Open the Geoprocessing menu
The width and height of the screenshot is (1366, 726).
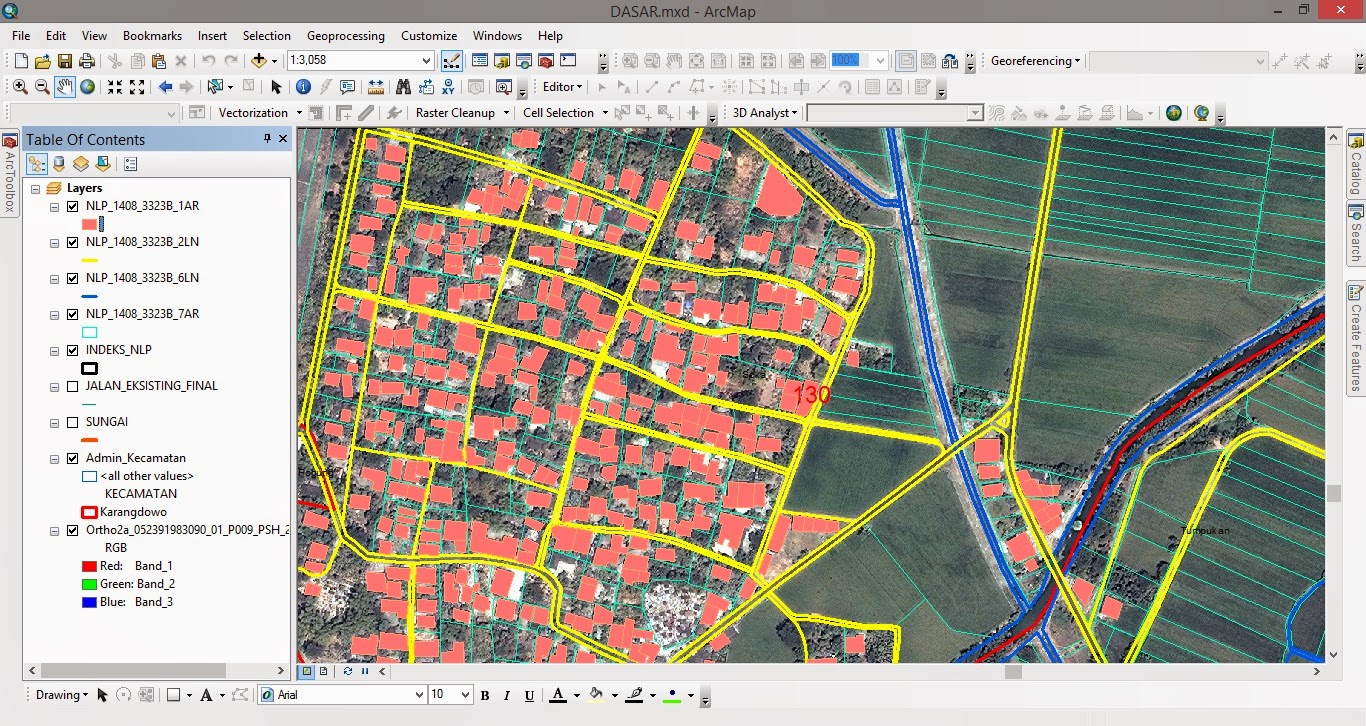(x=345, y=36)
